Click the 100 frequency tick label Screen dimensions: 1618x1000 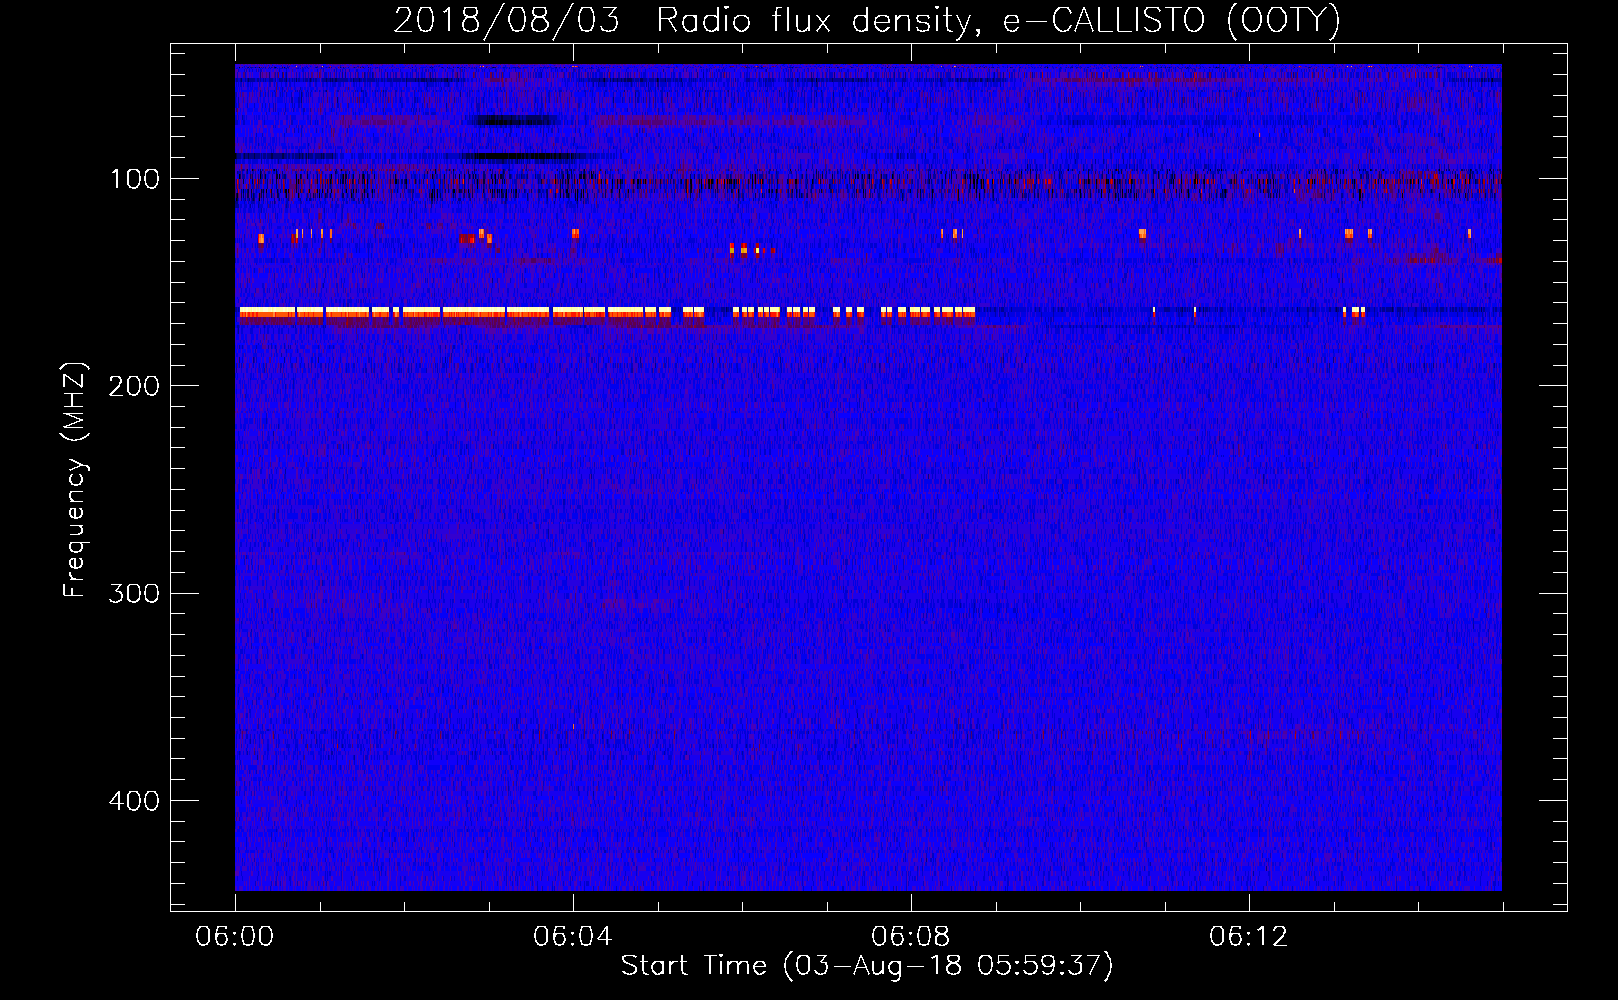(135, 179)
